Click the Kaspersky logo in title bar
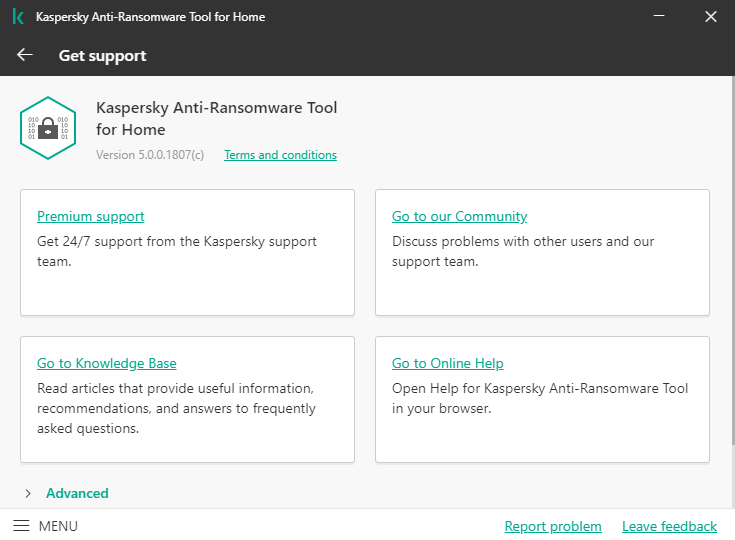The image size is (735, 540). [18, 17]
